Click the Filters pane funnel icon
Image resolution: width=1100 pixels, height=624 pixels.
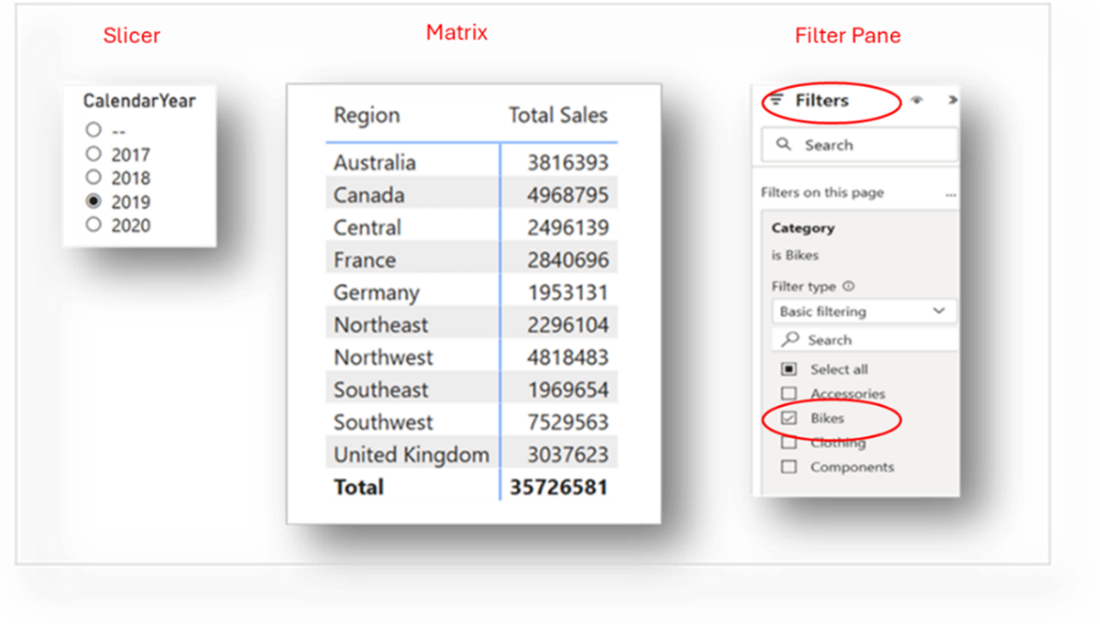(777, 101)
